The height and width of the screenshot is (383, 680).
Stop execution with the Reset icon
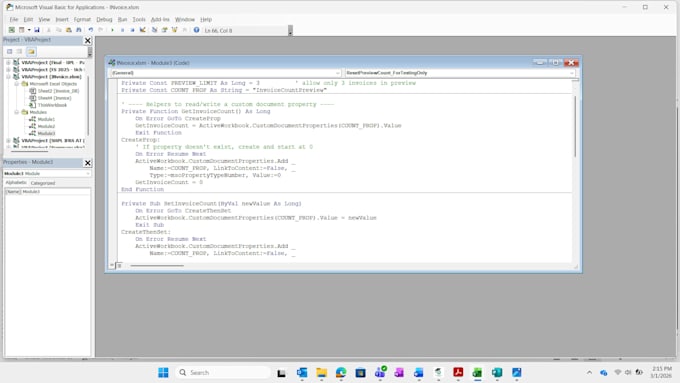tap(132, 30)
